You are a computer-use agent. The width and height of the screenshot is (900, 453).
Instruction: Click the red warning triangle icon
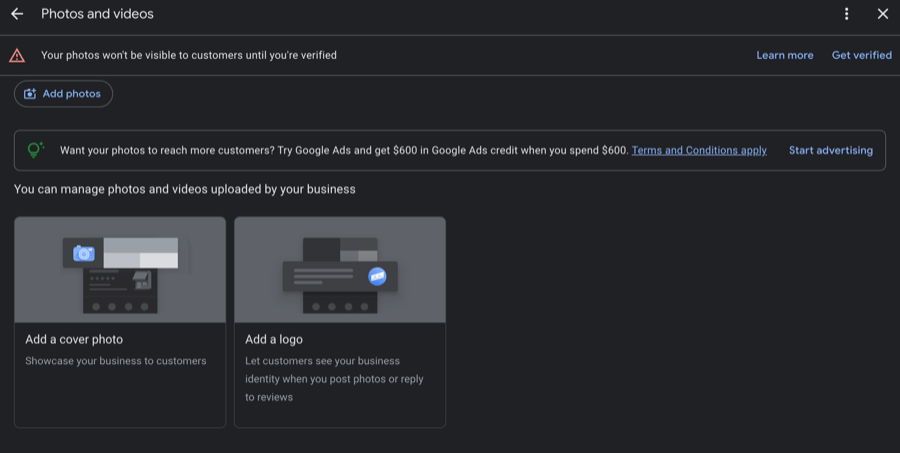point(17,56)
